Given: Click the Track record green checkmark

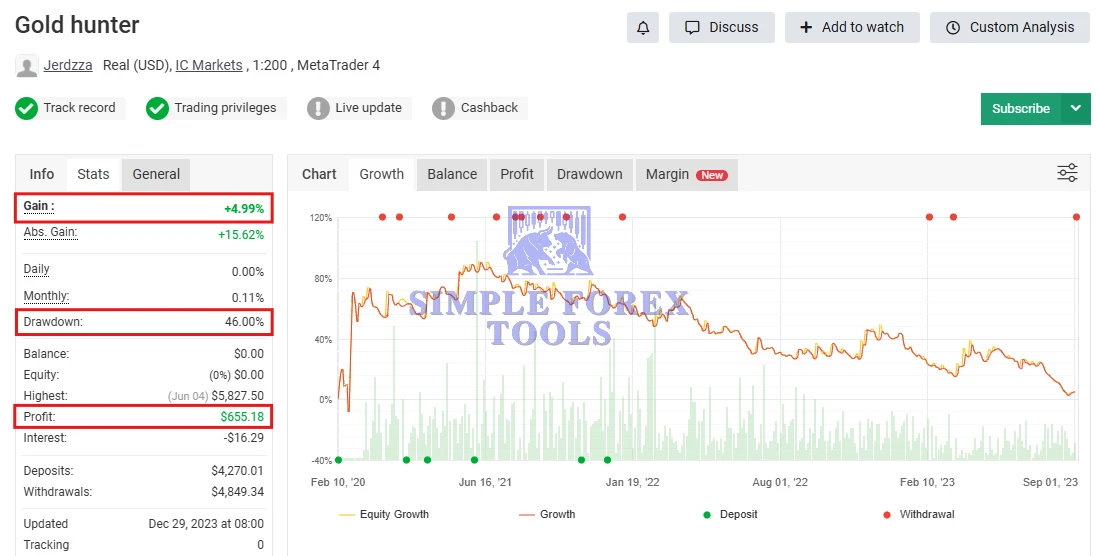Looking at the screenshot, I should click(27, 108).
